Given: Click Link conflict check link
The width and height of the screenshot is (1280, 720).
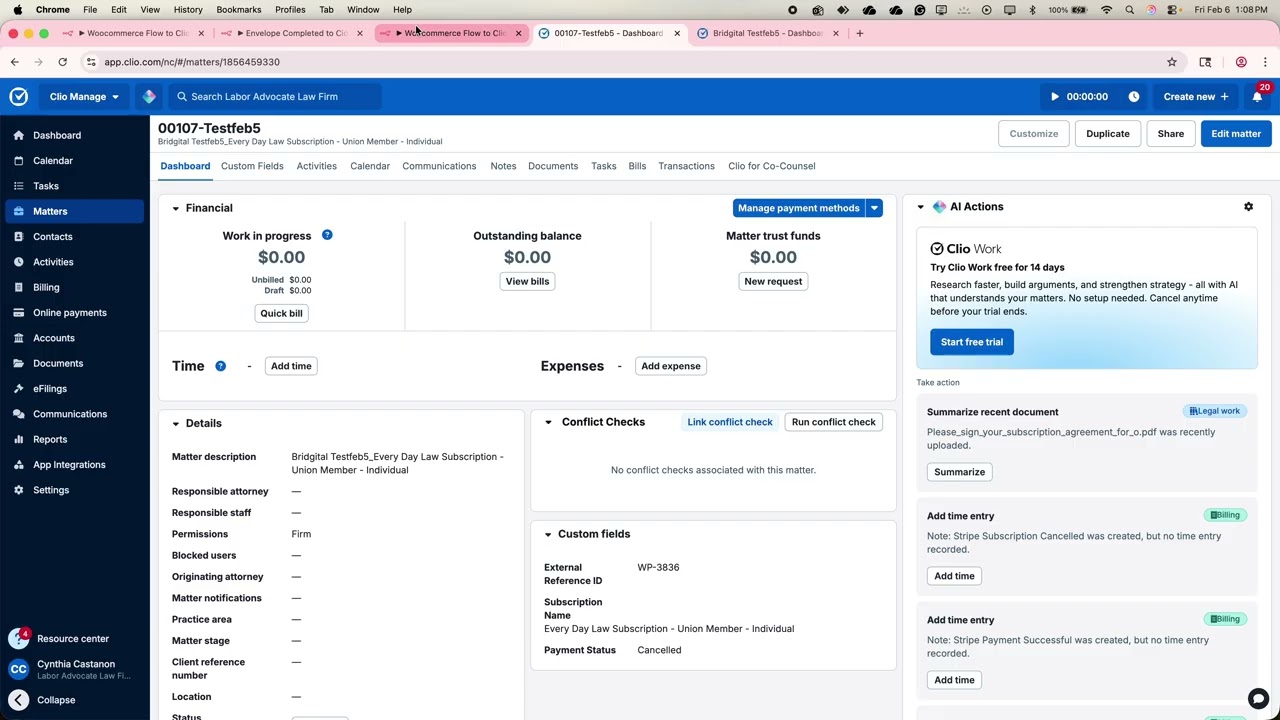Looking at the screenshot, I should click(x=730, y=422).
